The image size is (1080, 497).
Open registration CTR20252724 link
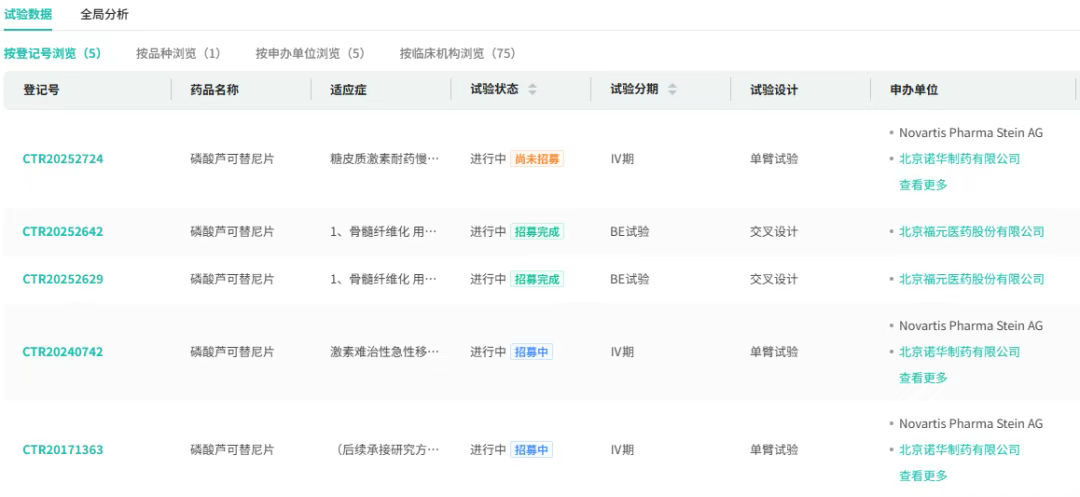coord(63,159)
